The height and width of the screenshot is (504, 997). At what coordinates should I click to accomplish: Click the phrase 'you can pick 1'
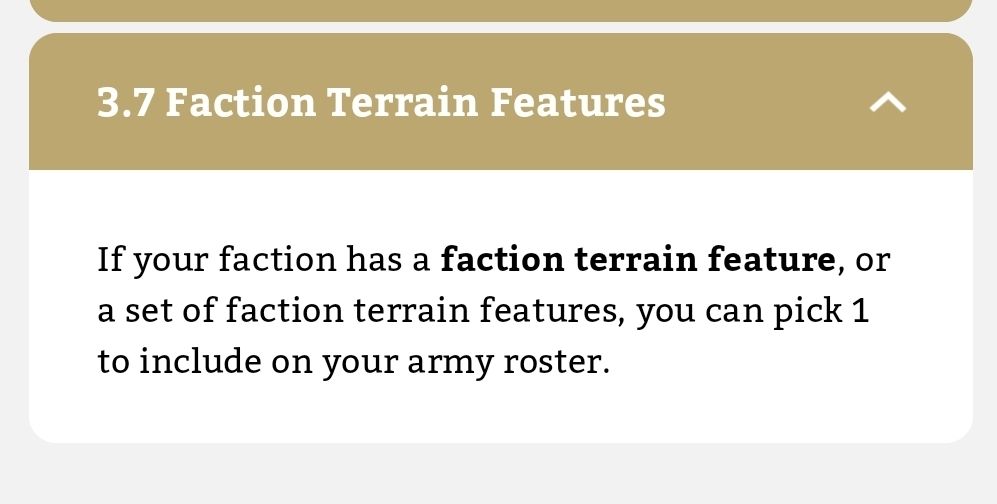752,311
